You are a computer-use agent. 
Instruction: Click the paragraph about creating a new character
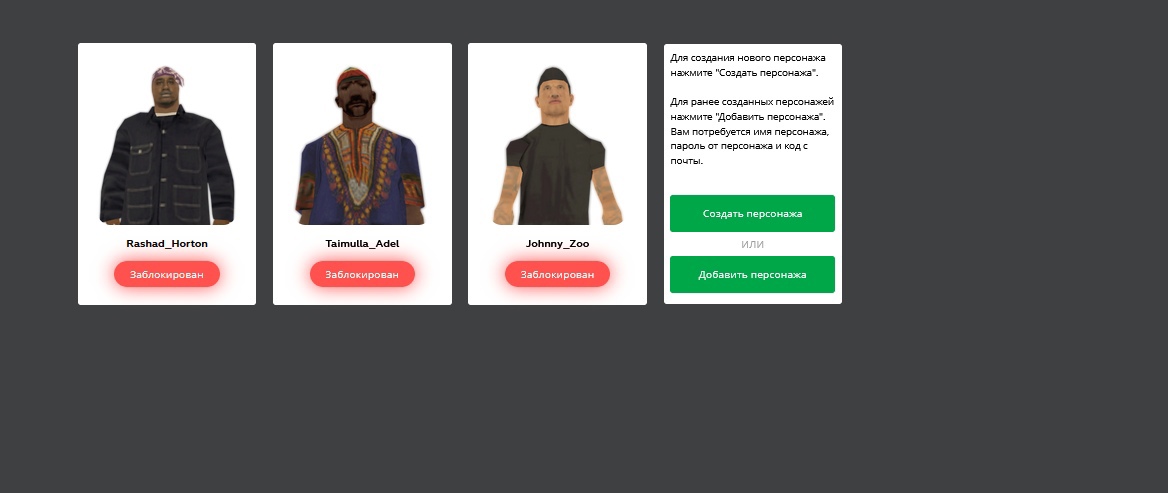[x=748, y=65]
